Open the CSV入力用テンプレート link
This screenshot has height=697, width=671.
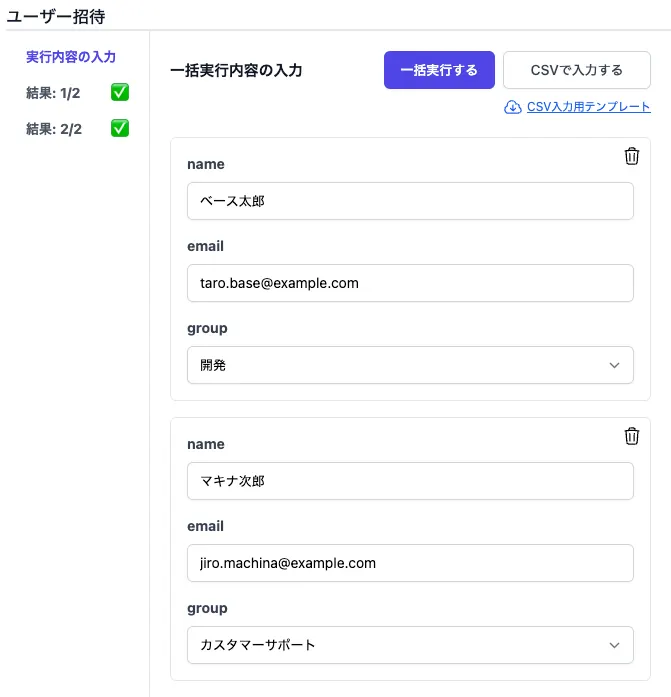[589, 107]
